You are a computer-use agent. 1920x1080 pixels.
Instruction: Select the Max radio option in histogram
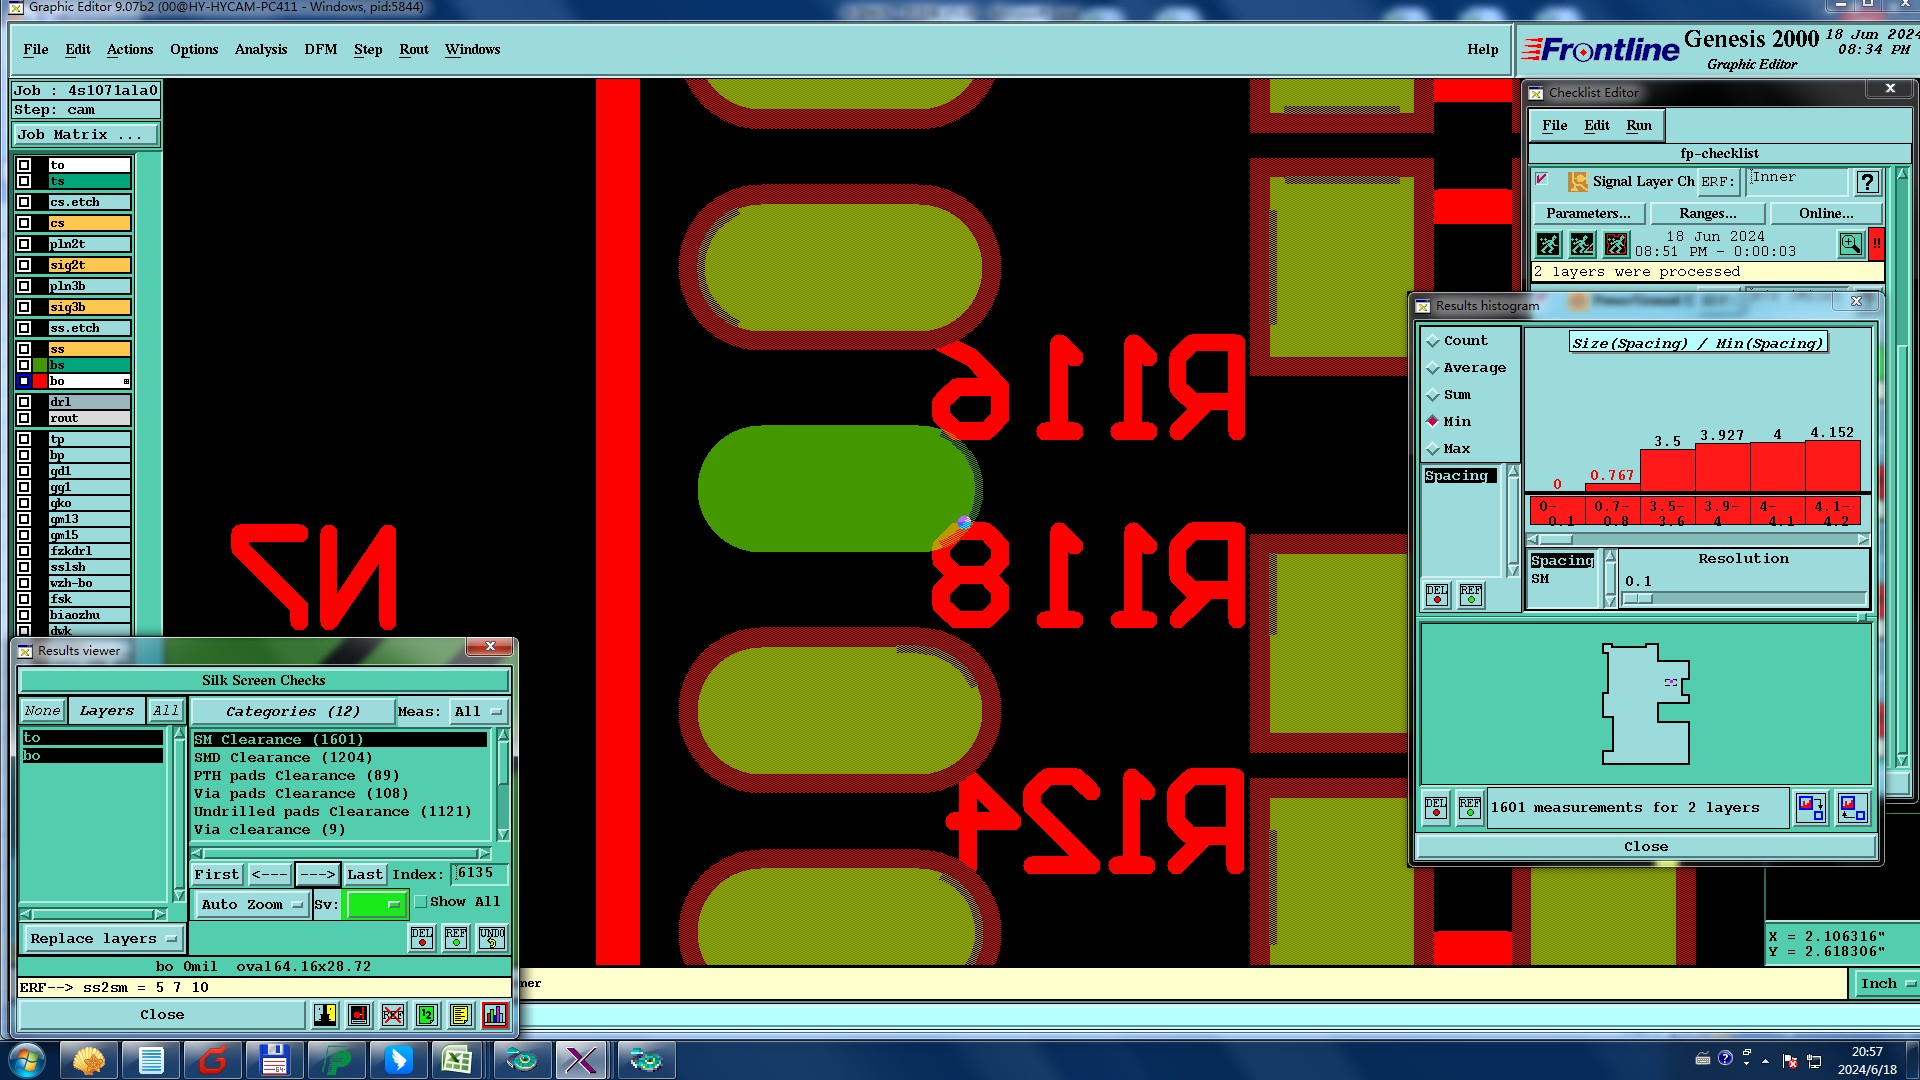pyautogui.click(x=1433, y=449)
